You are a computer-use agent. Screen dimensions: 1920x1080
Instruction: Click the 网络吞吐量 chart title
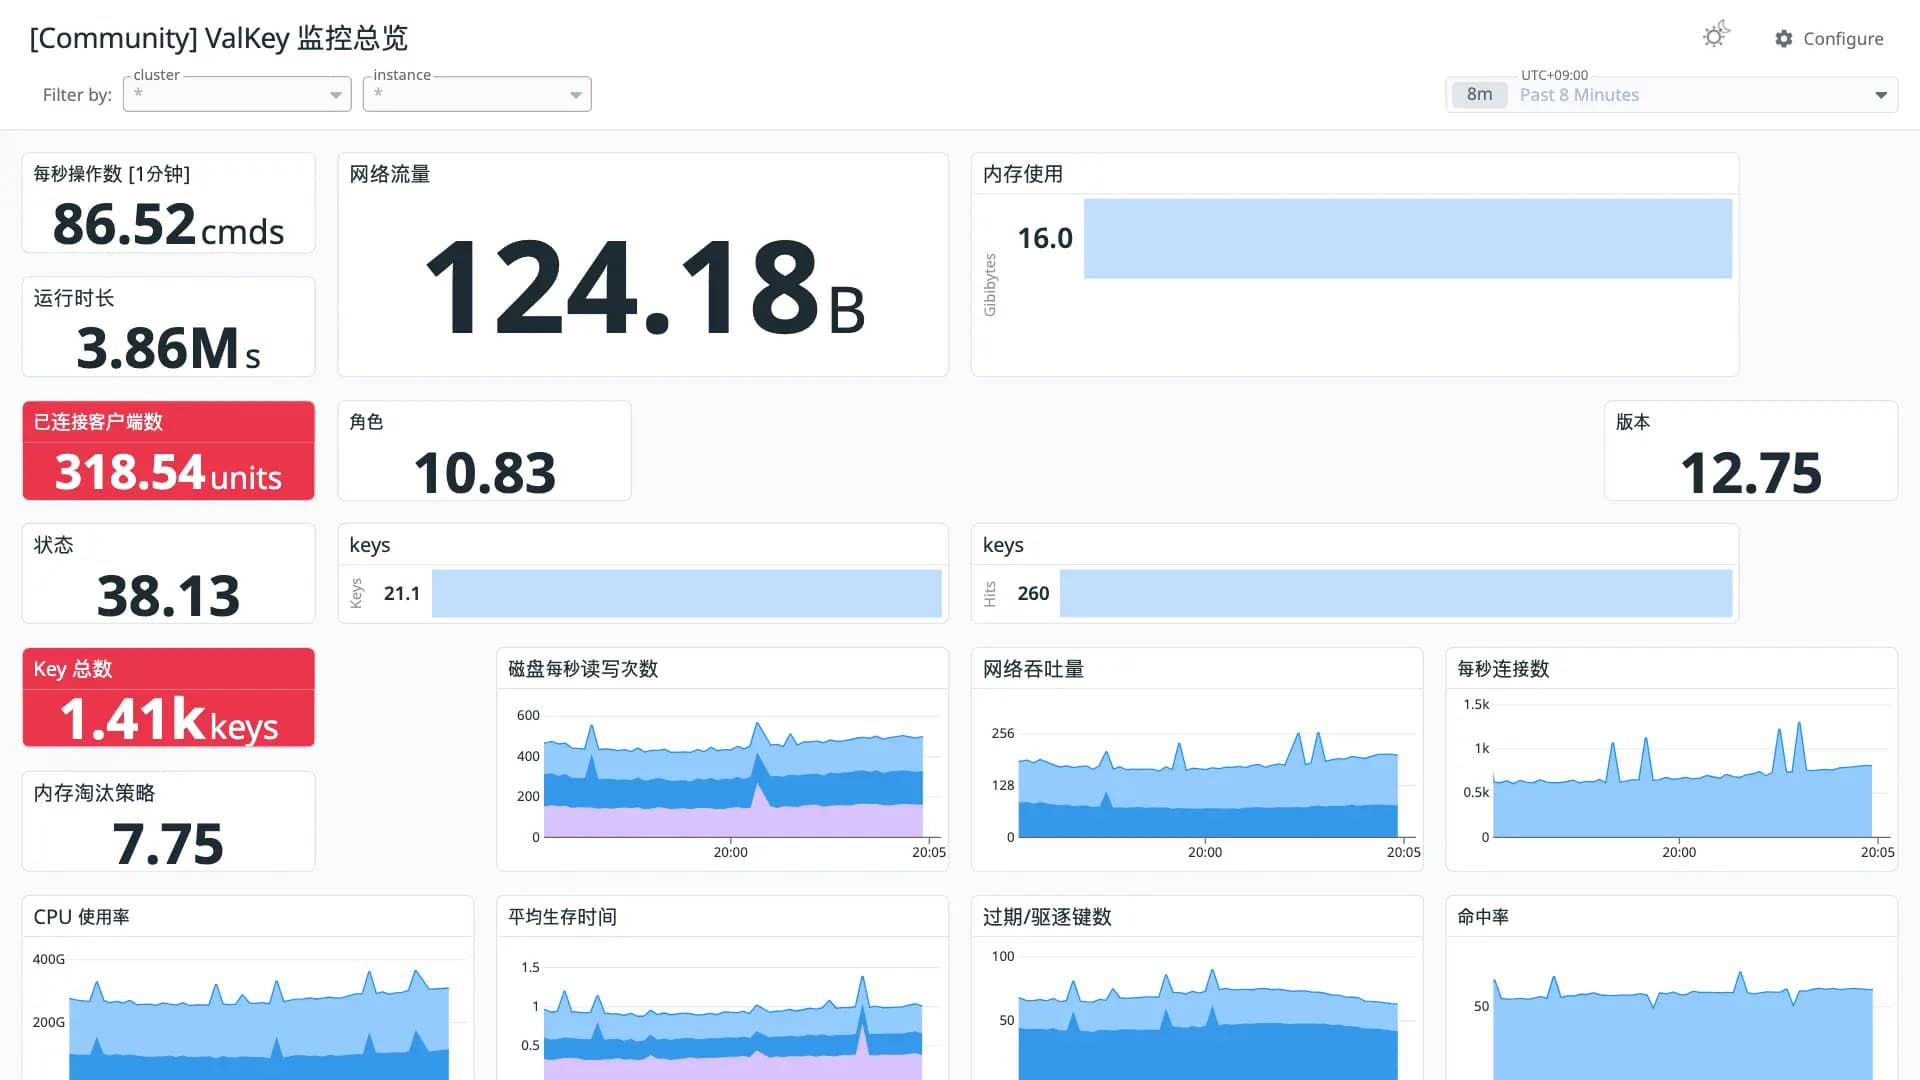tap(1033, 669)
